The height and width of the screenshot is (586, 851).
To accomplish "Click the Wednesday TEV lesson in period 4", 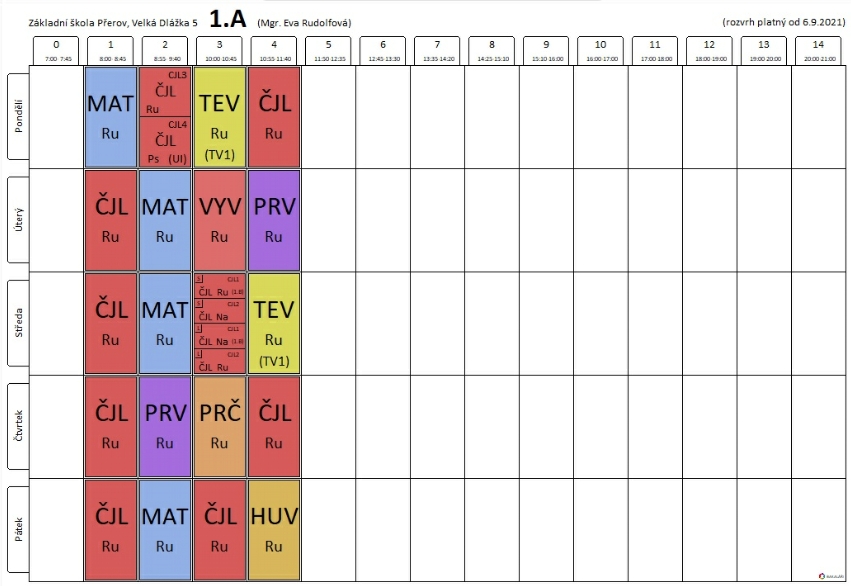I will point(274,323).
